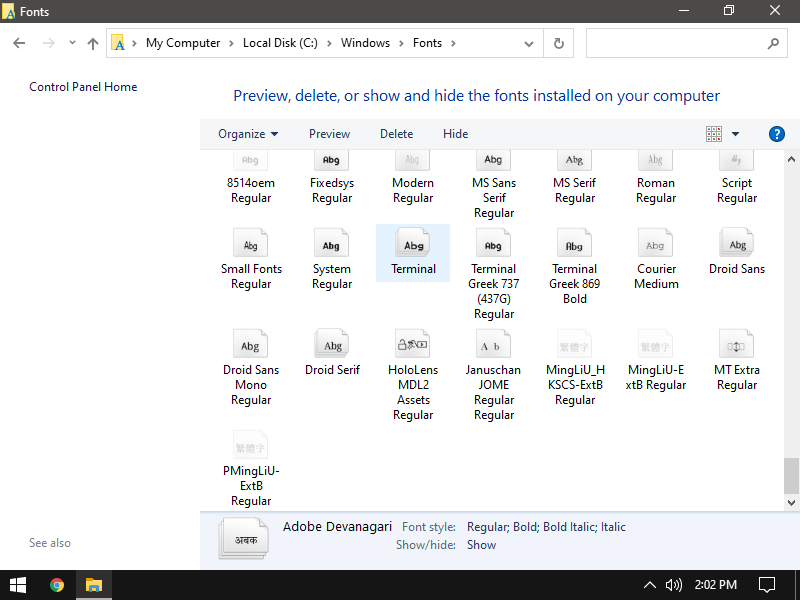Viewport: 800px width, 600px height.
Task: Expand the chevron after Local Disk (C:)
Action: coord(329,43)
